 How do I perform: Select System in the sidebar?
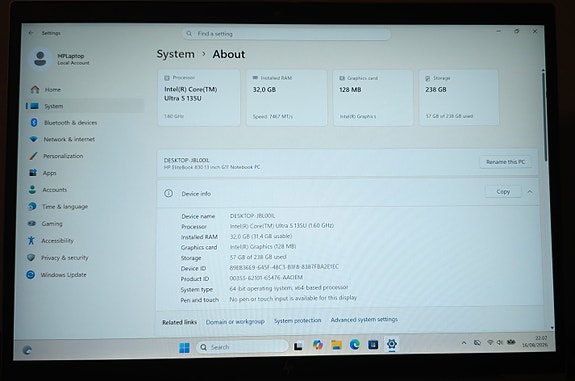[85, 106]
